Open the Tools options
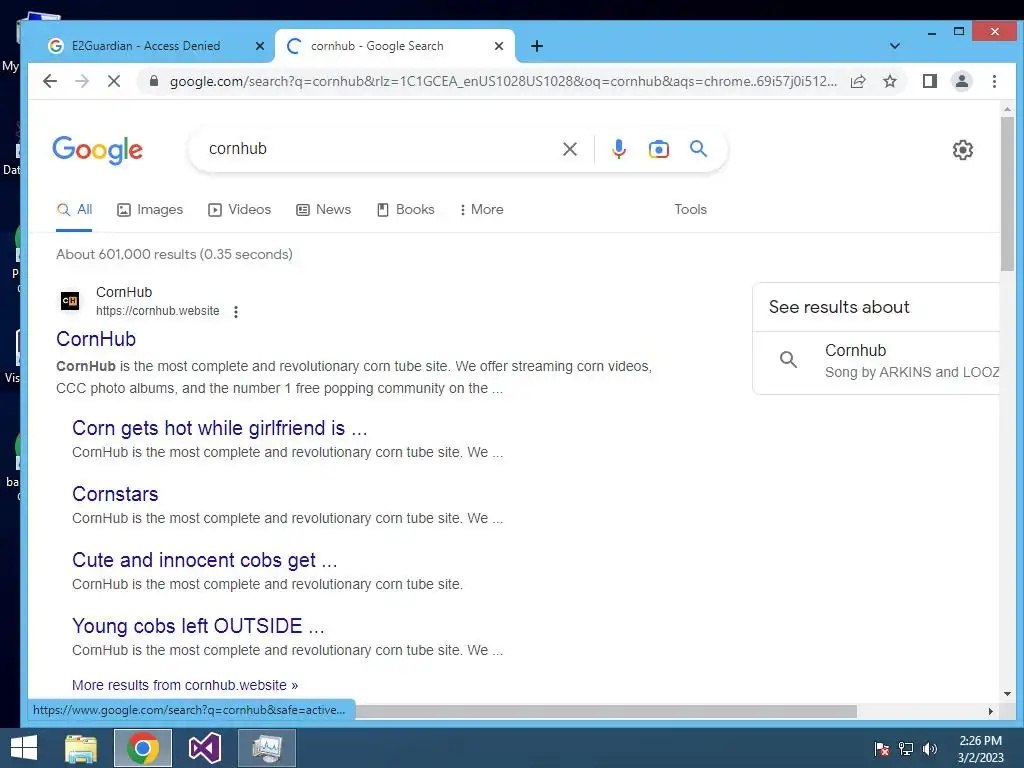1024x768 pixels. coord(690,210)
